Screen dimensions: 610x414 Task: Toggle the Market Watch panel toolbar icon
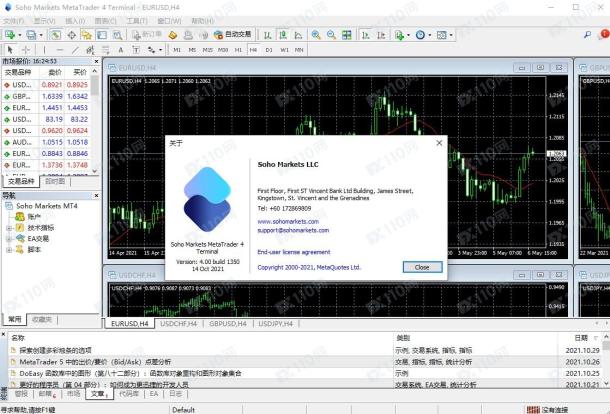click(x=56, y=35)
